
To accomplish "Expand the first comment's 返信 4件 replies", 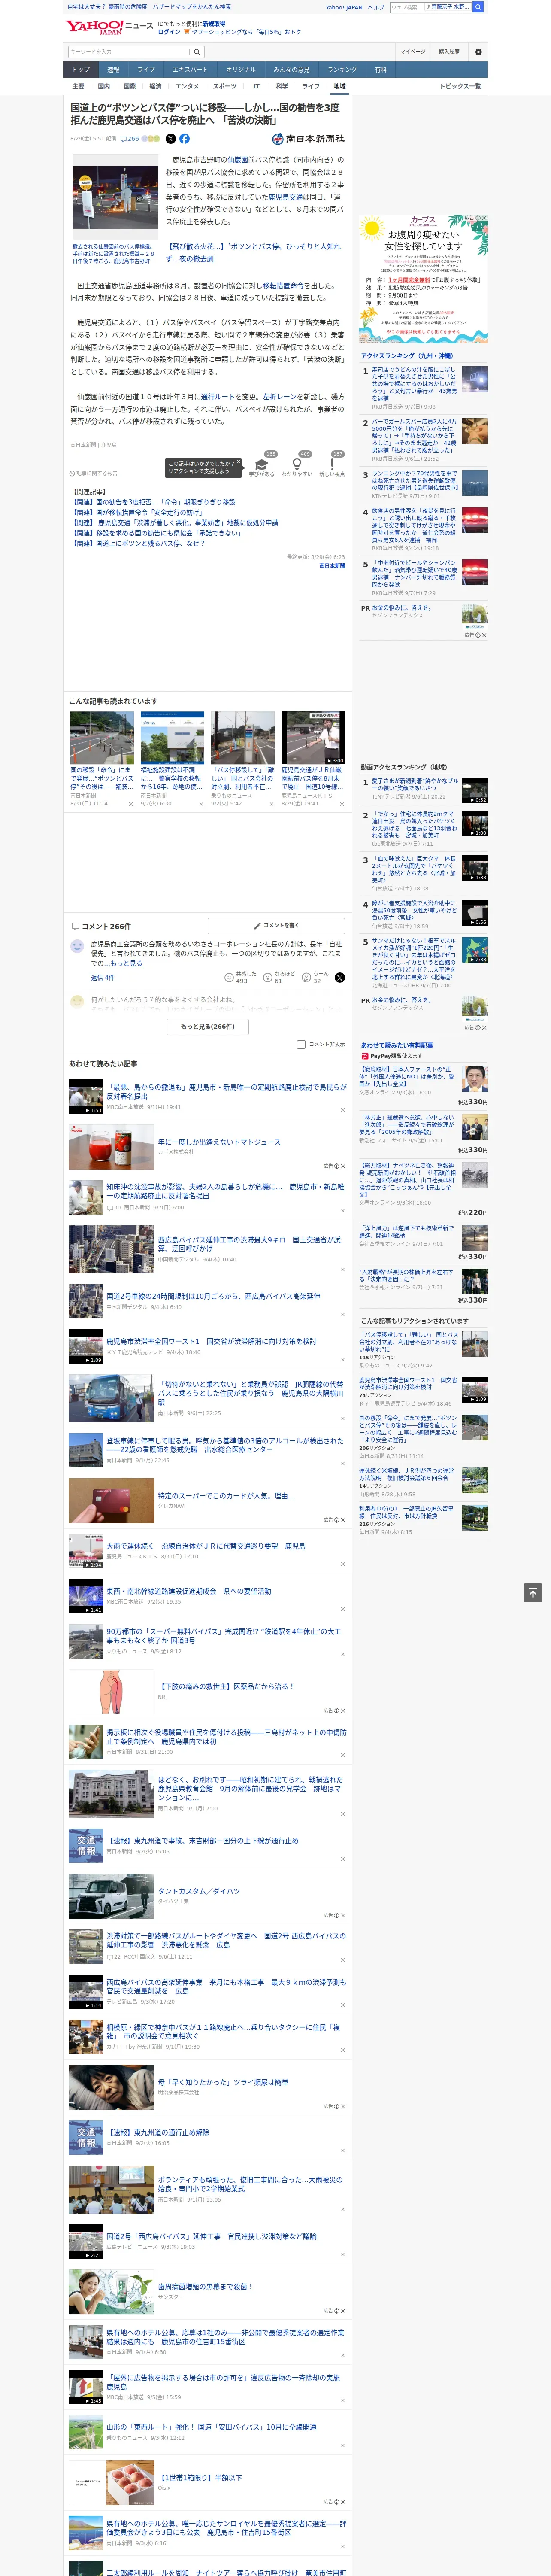I will point(102,977).
